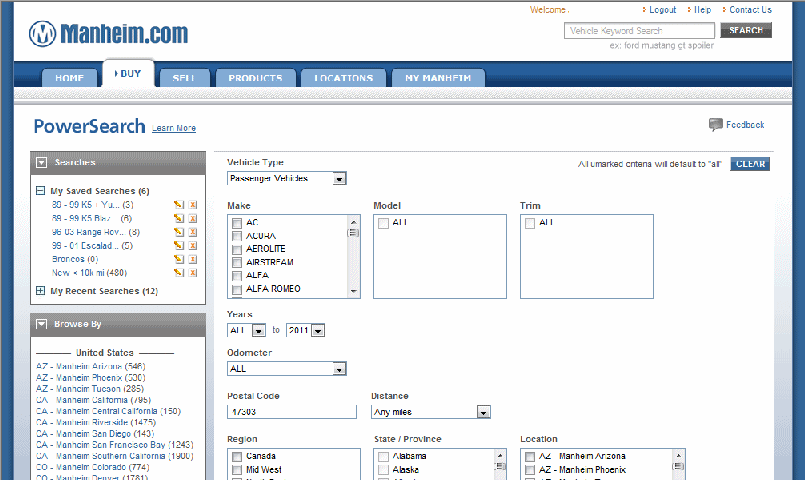Expand My Recent Searches tree
Image resolution: width=805 pixels, height=480 pixels.
click(x=41, y=291)
